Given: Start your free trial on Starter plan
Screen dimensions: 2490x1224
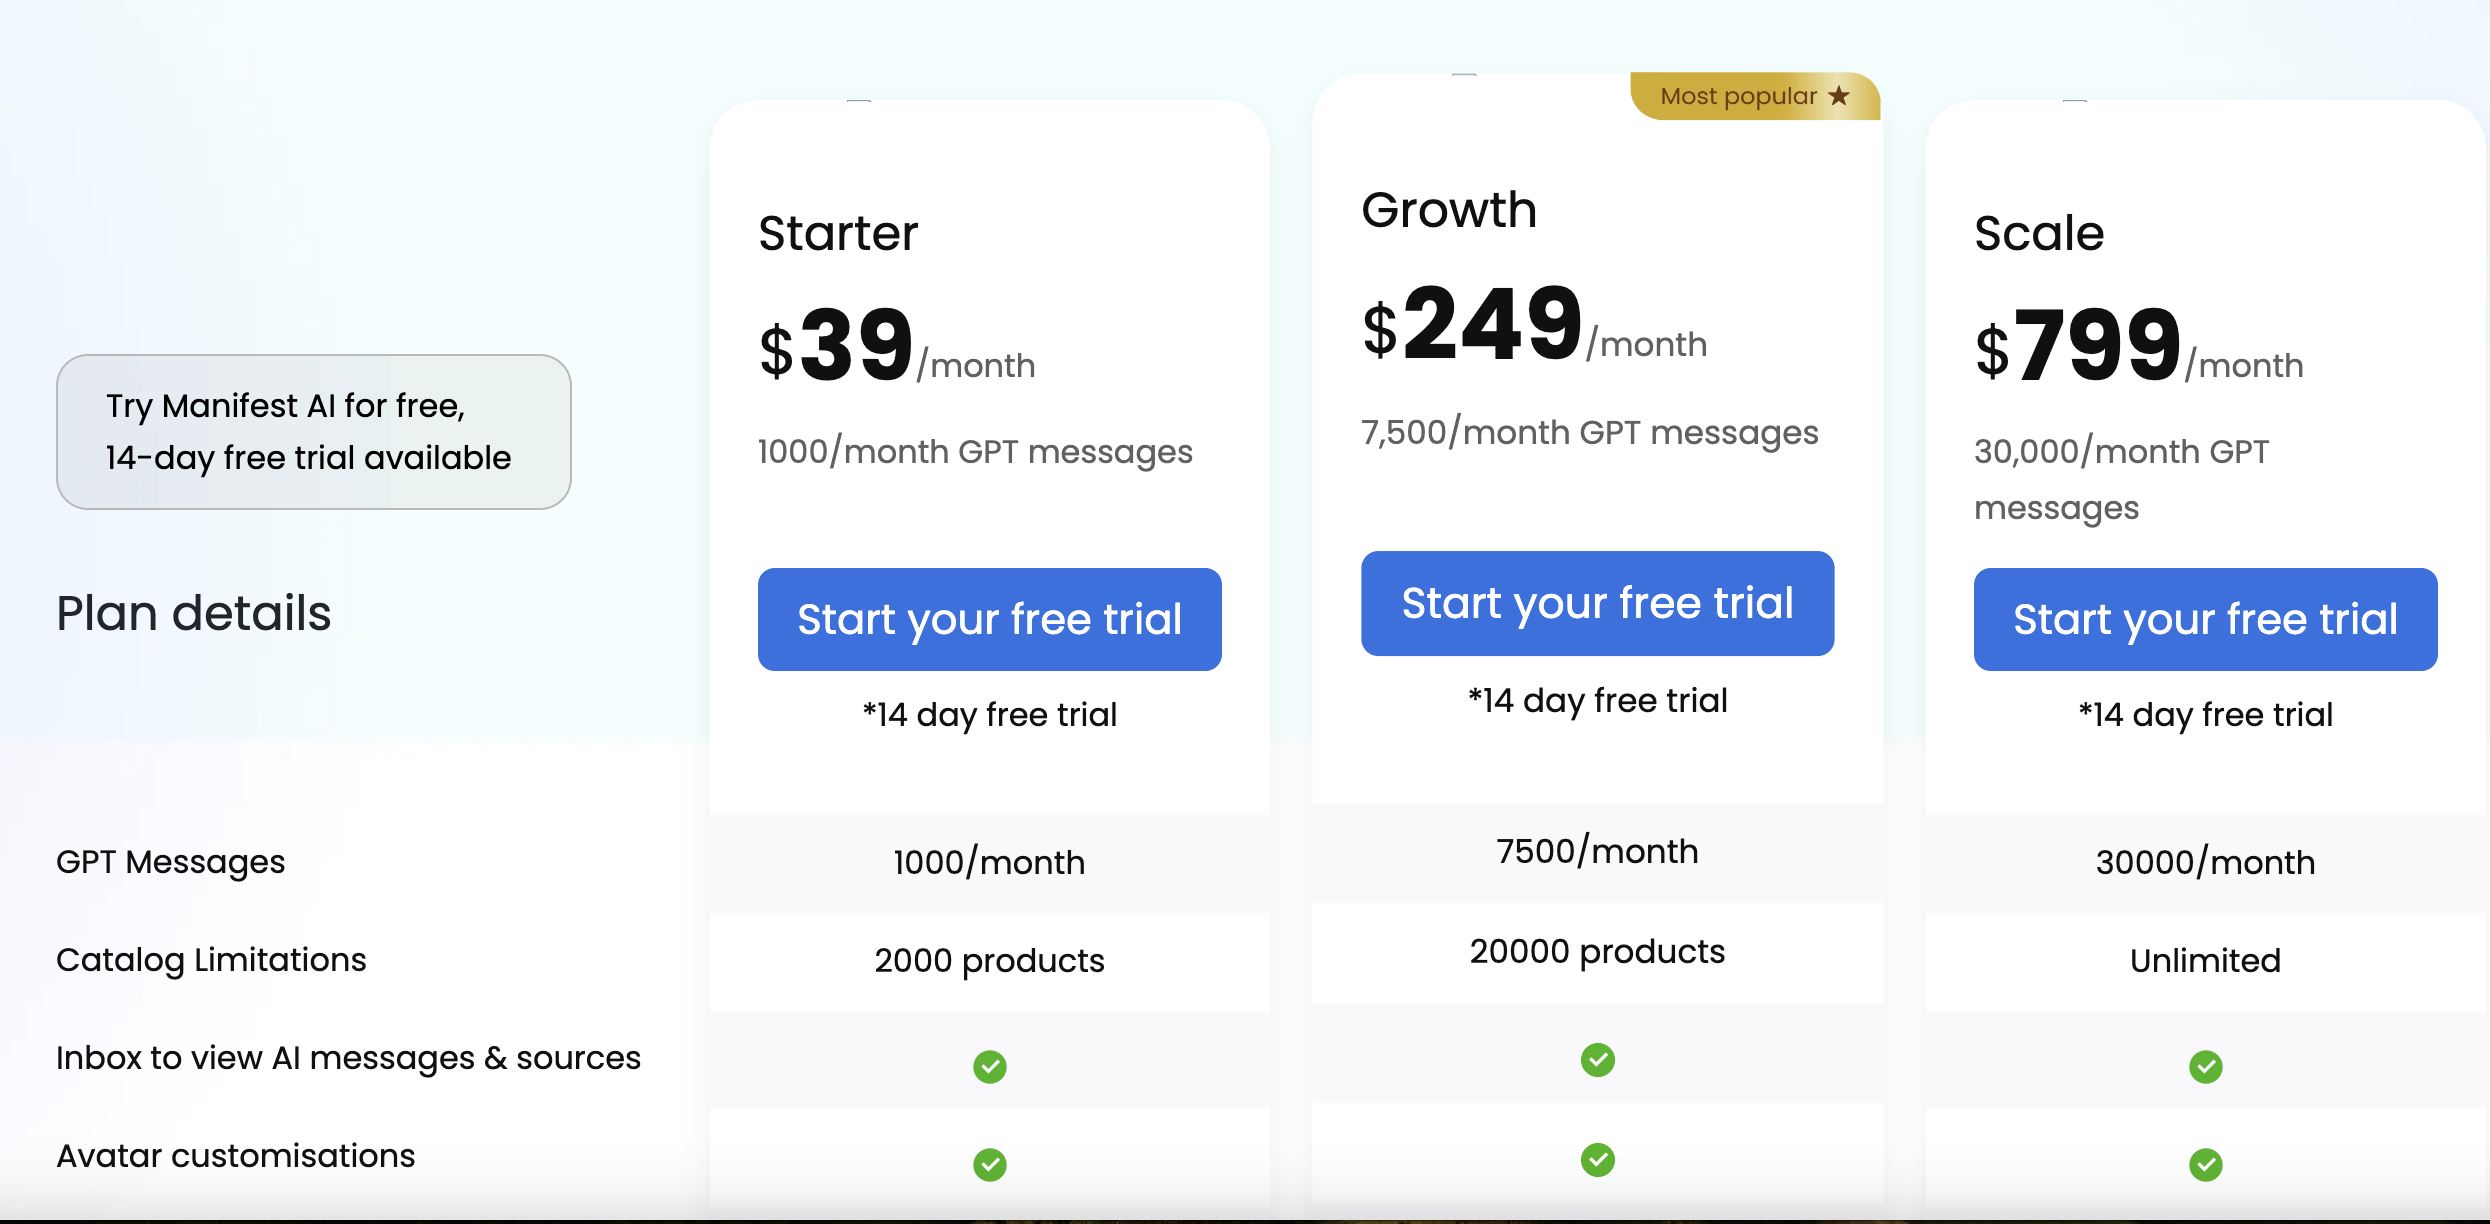Looking at the screenshot, I should [989, 619].
